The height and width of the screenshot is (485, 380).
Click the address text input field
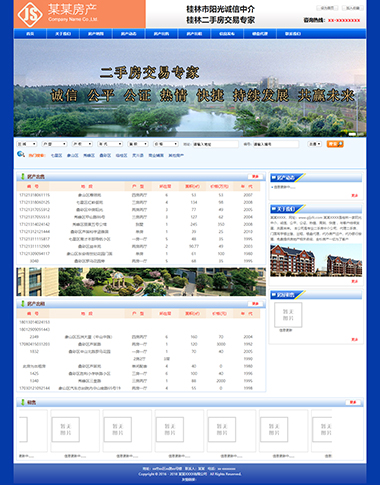215,144
